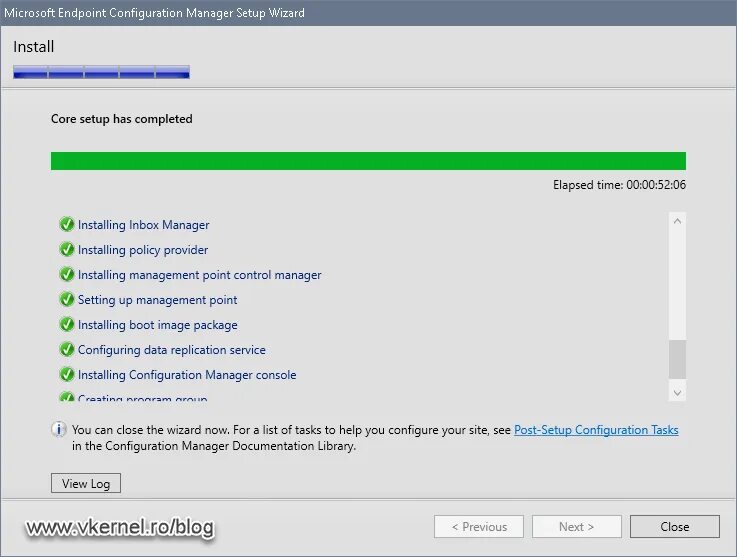Select 'Installing Configuration Manager console' row

click(x=187, y=375)
